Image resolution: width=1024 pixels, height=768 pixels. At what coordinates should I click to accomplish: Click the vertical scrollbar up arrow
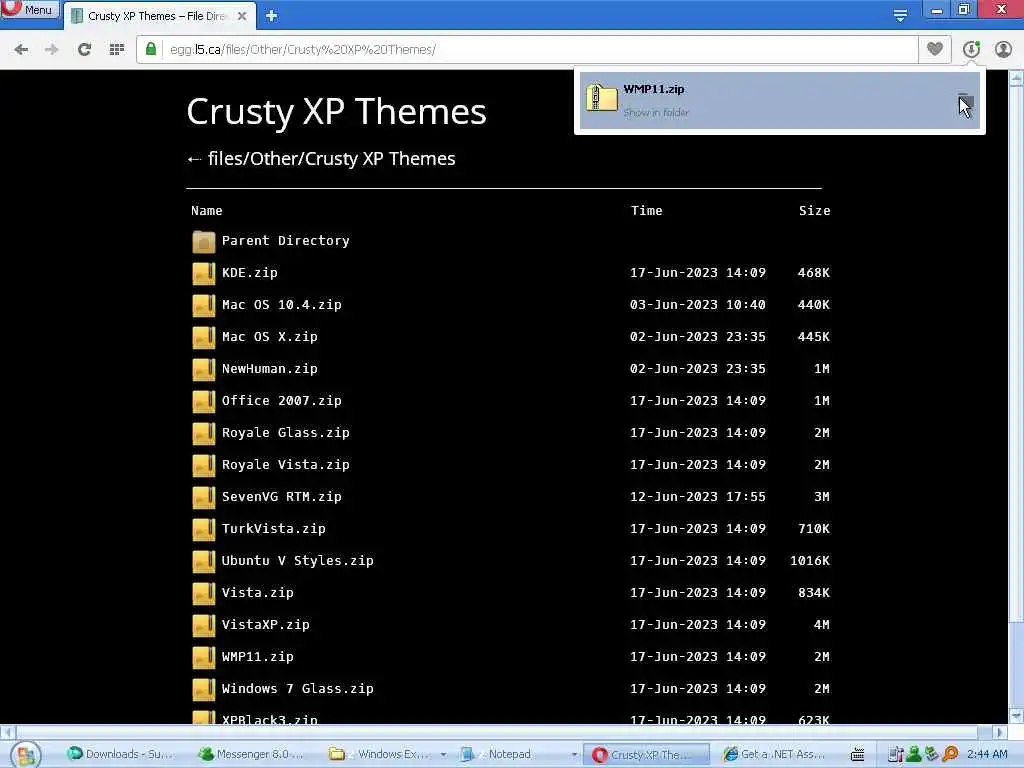1016,78
